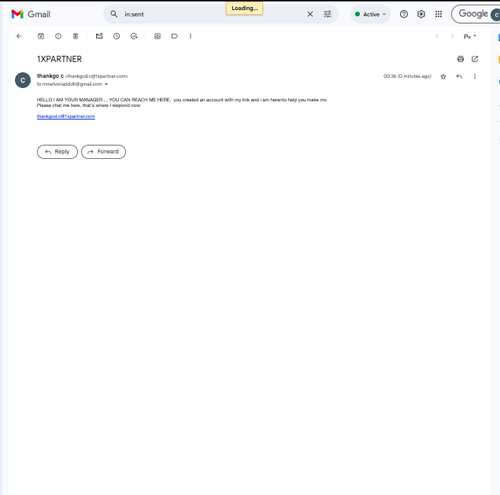Mark the email as unread
Screen dimensions: 500x495
pyautogui.click(x=99, y=36)
